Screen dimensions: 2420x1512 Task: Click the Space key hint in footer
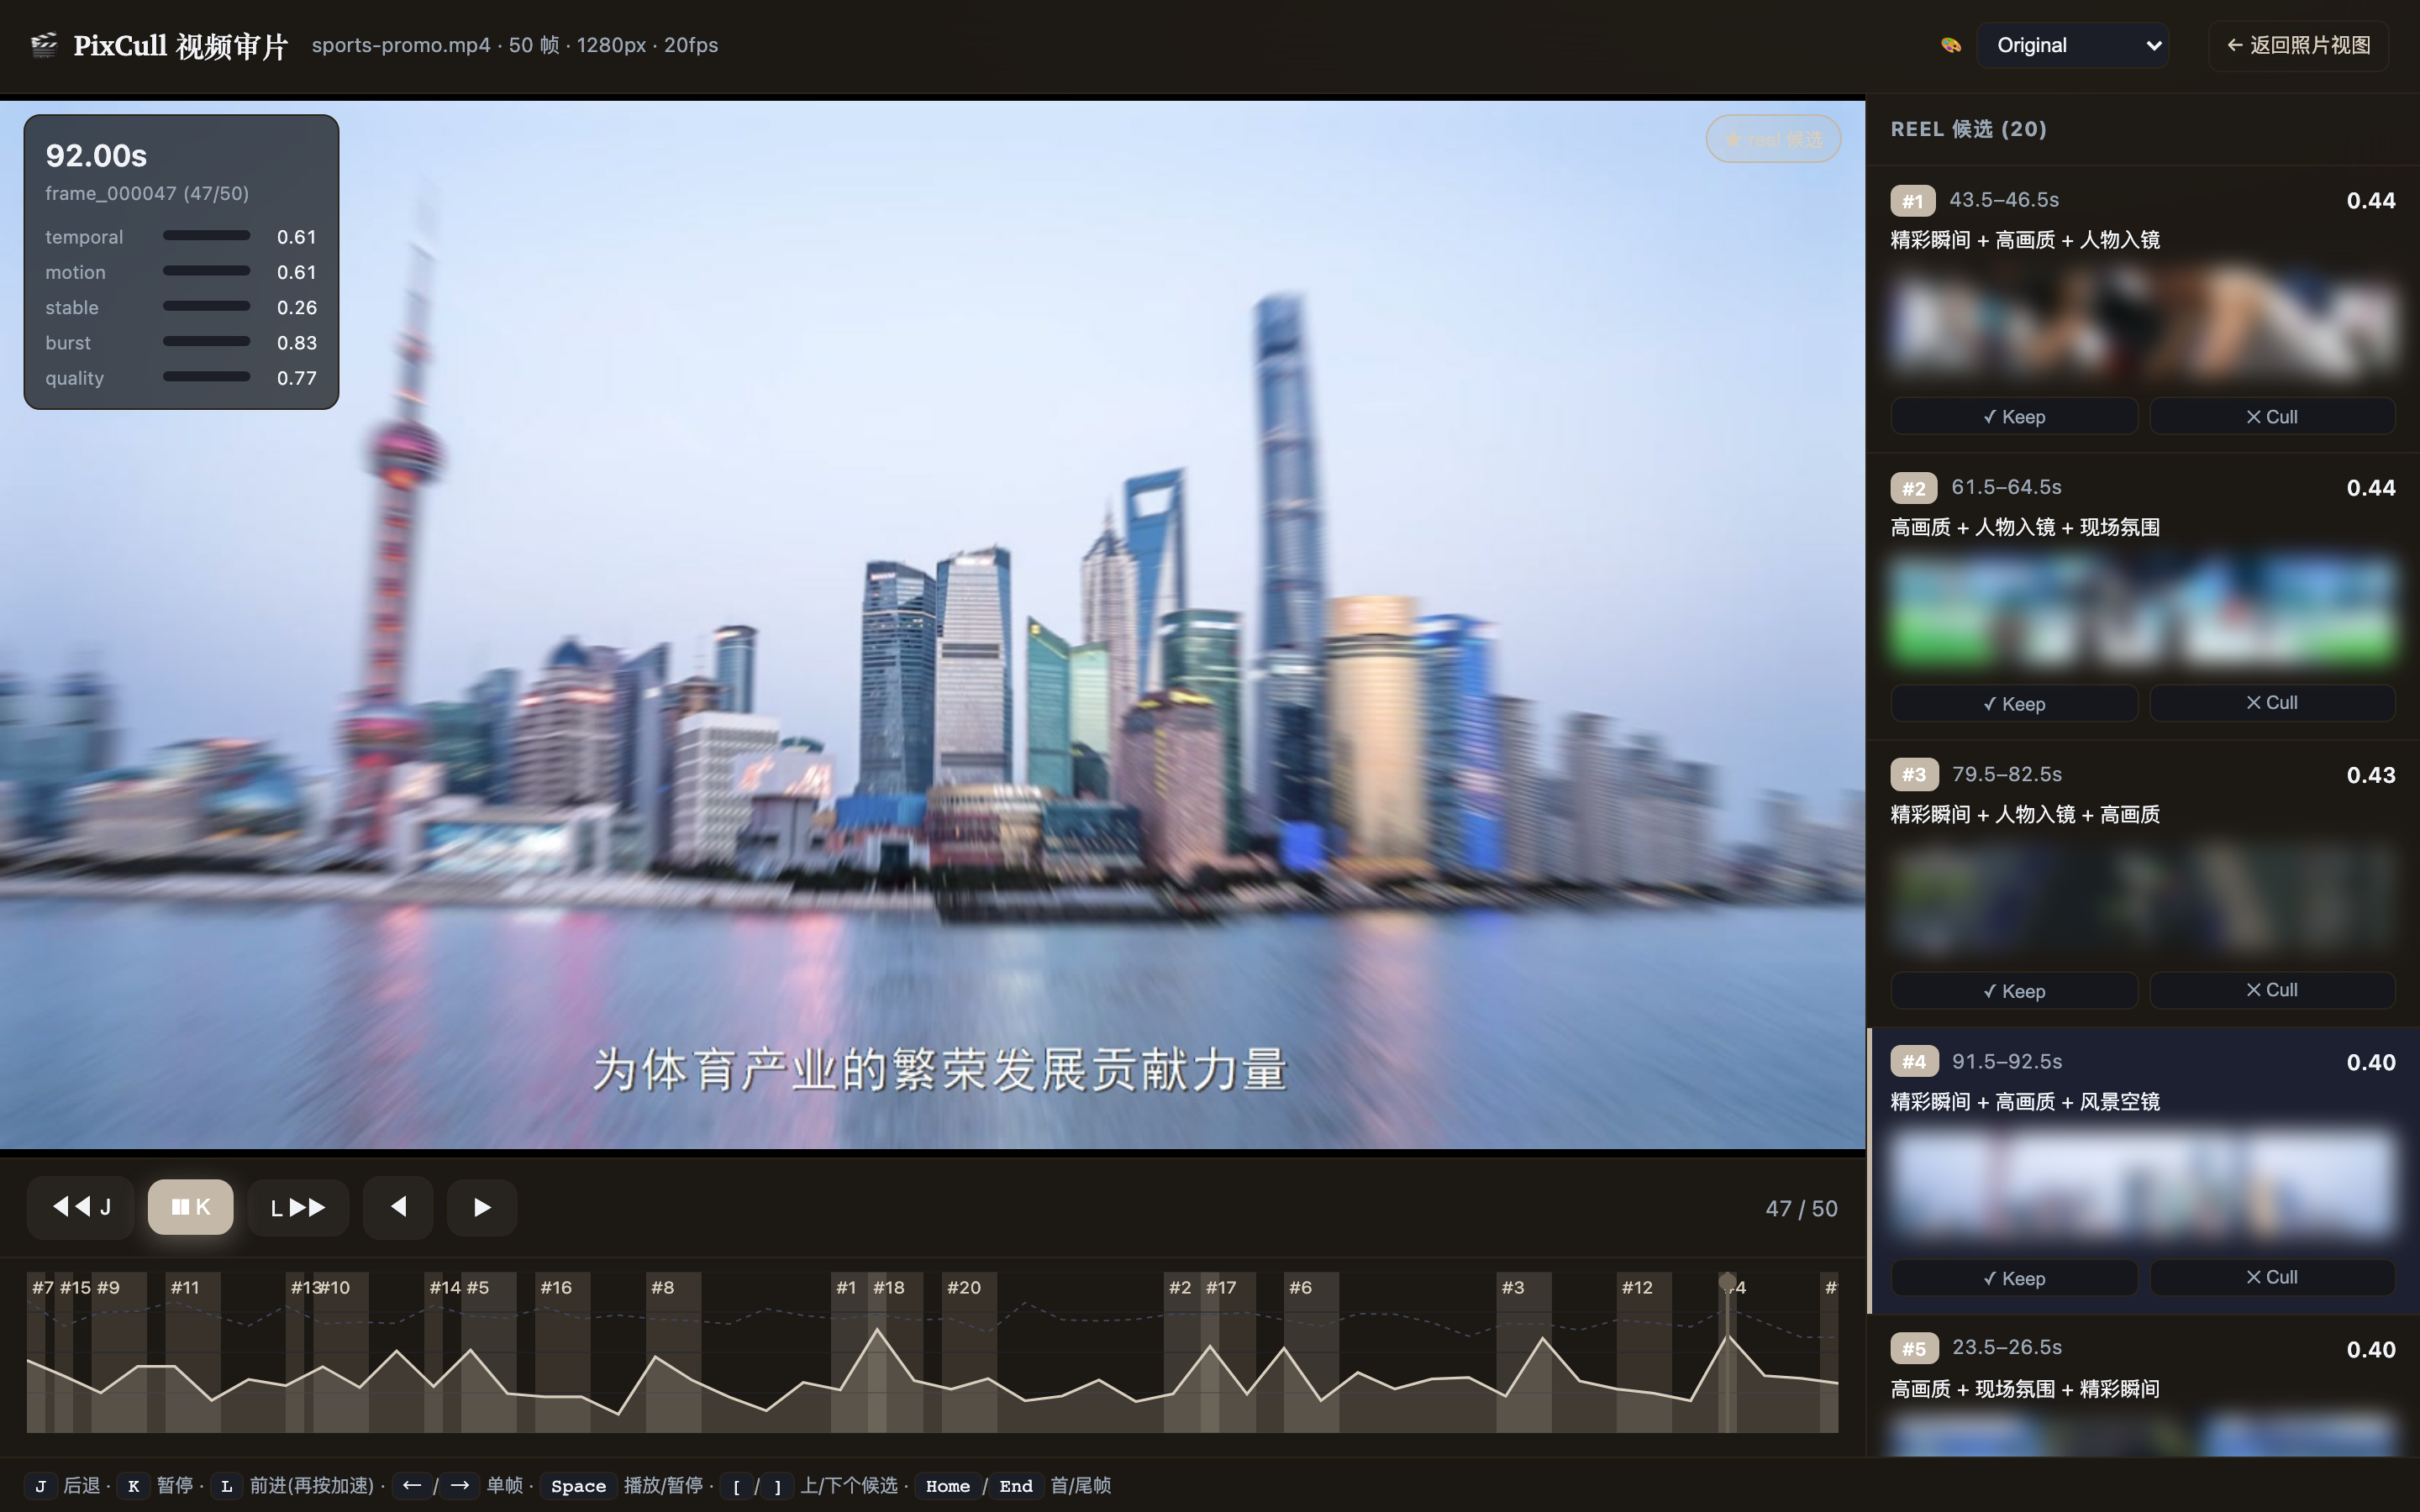[x=578, y=1486]
